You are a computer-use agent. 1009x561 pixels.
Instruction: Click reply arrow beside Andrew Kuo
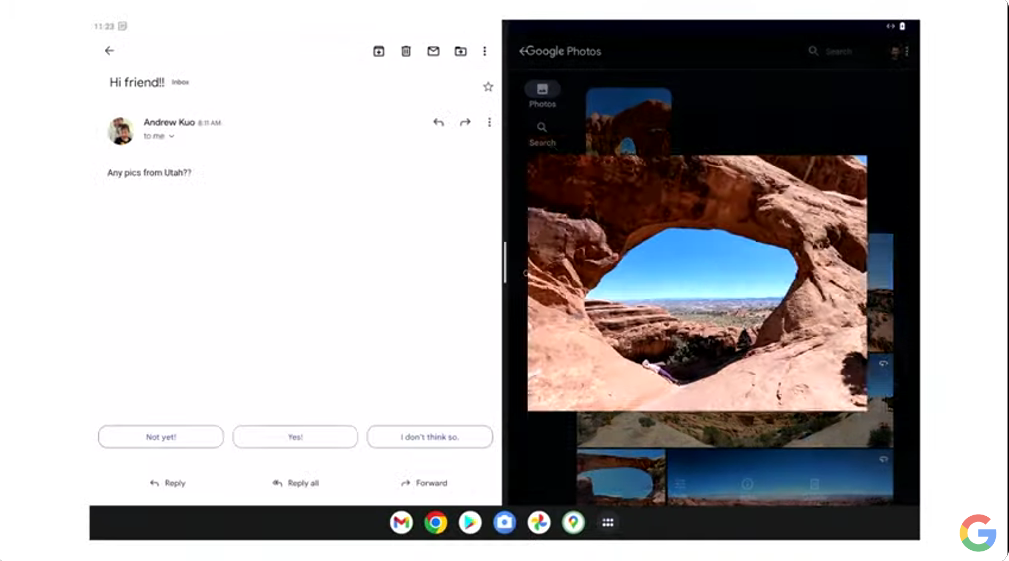438,122
